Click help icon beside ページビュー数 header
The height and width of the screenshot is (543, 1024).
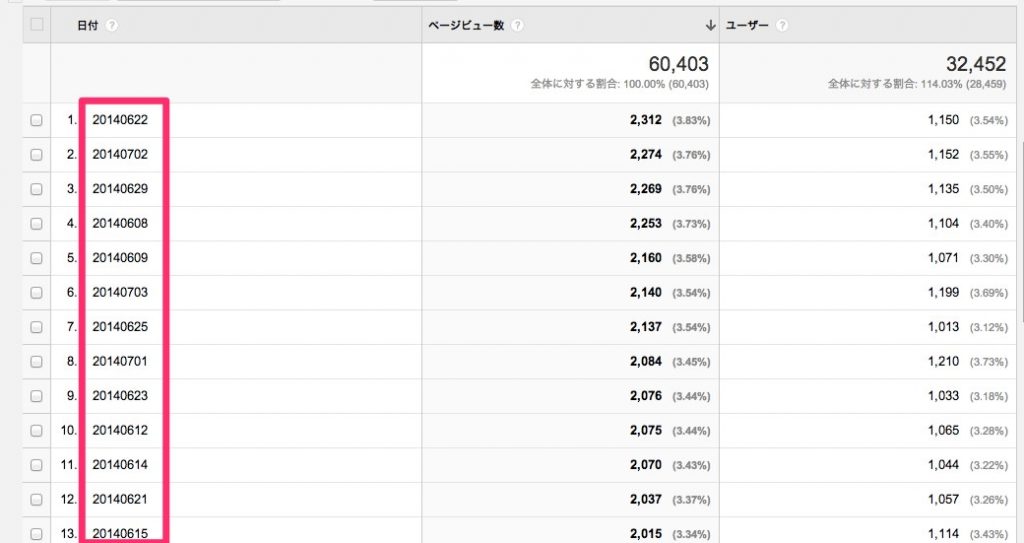(x=517, y=25)
